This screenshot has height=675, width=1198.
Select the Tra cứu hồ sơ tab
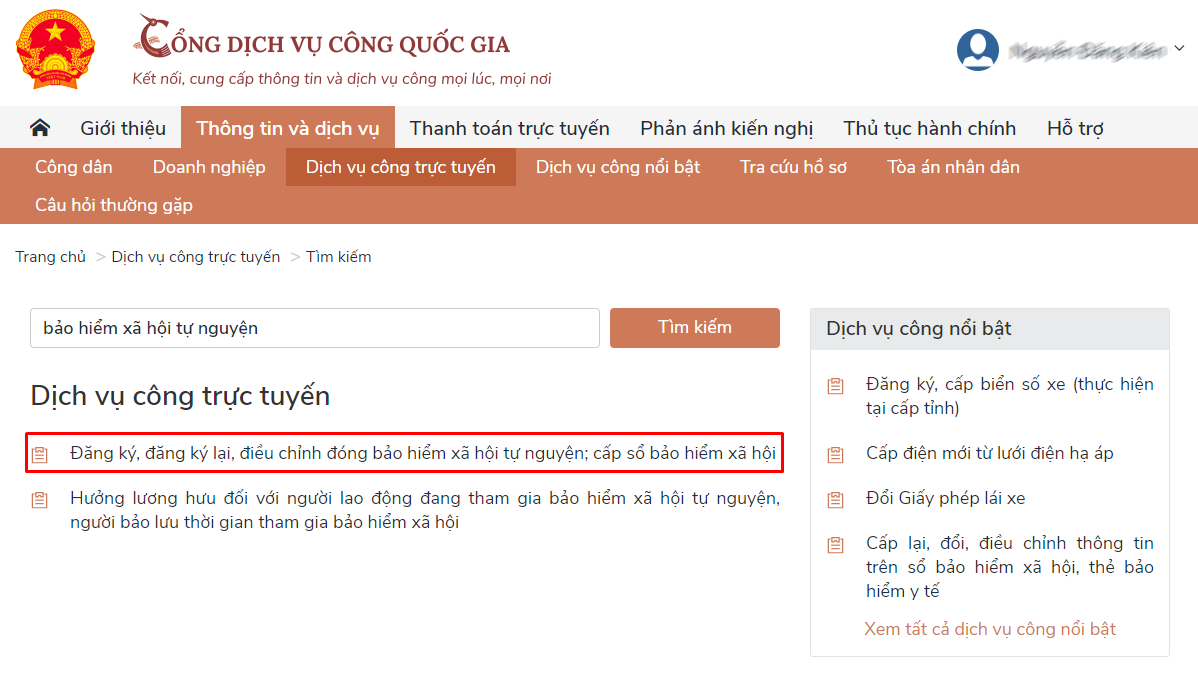coord(793,167)
